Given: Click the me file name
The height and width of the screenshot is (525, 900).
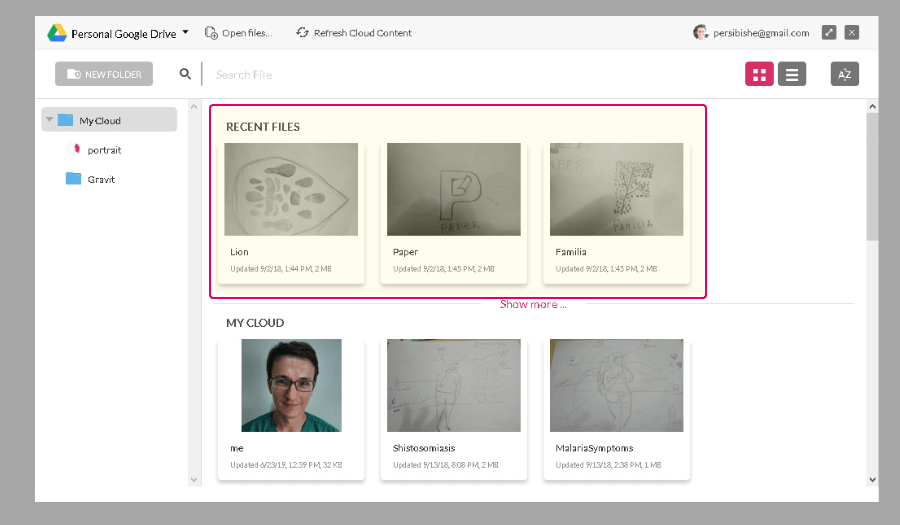Looking at the screenshot, I should [x=236, y=448].
